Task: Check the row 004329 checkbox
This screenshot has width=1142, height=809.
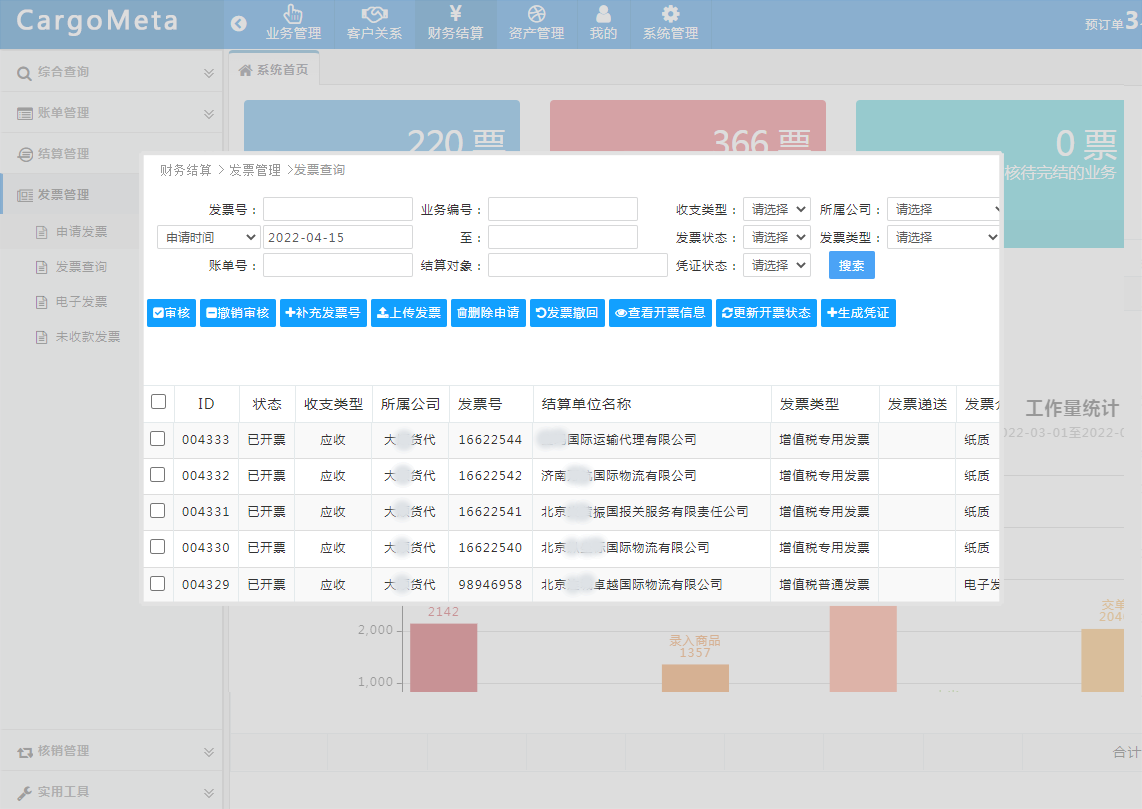Action: pyautogui.click(x=157, y=583)
